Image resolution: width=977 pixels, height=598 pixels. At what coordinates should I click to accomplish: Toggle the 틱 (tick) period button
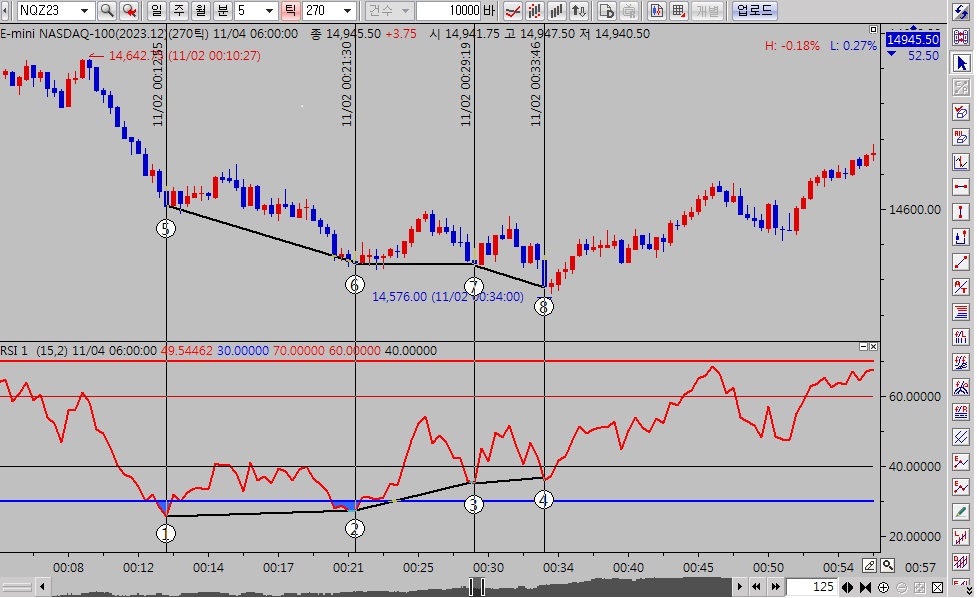(x=290, y=11)
